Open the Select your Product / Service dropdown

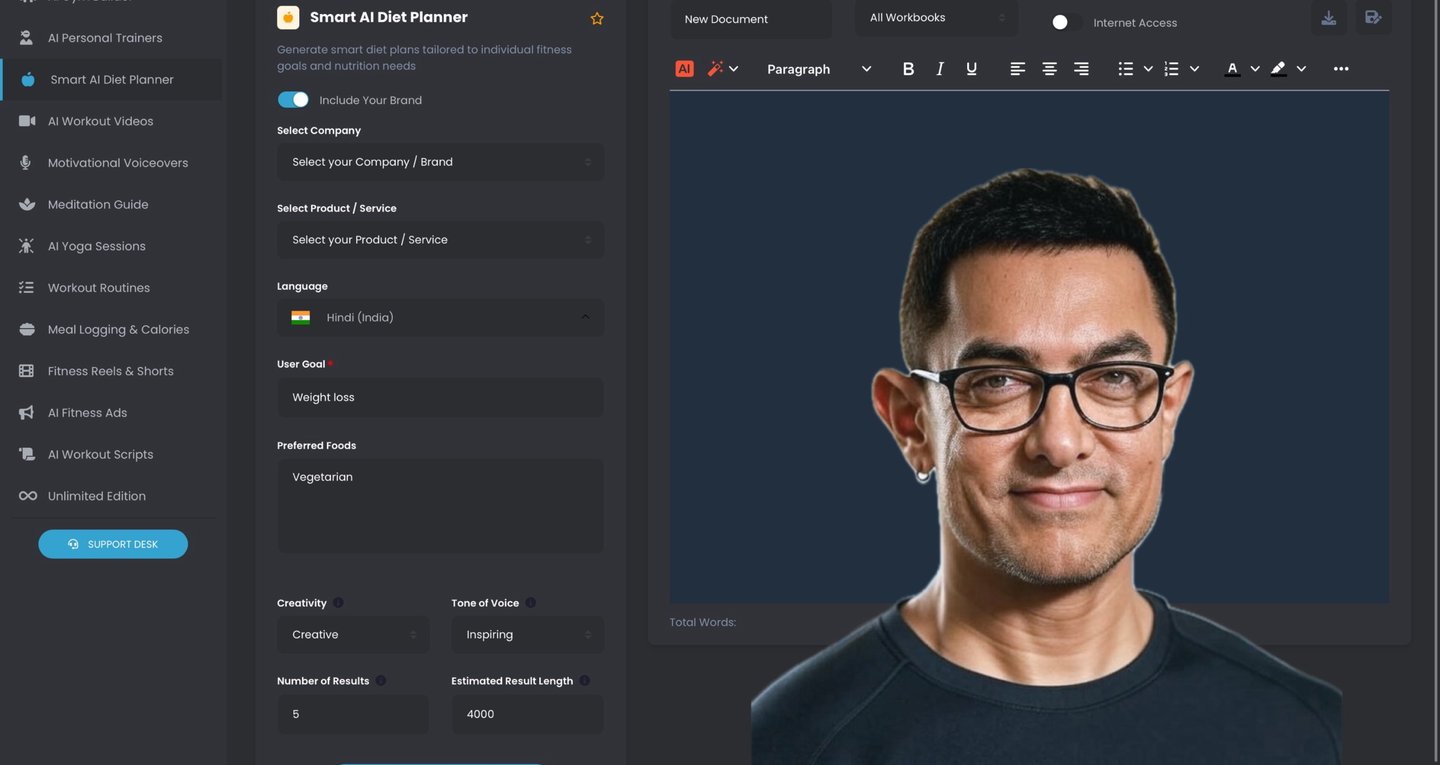[x=440, y=240]
